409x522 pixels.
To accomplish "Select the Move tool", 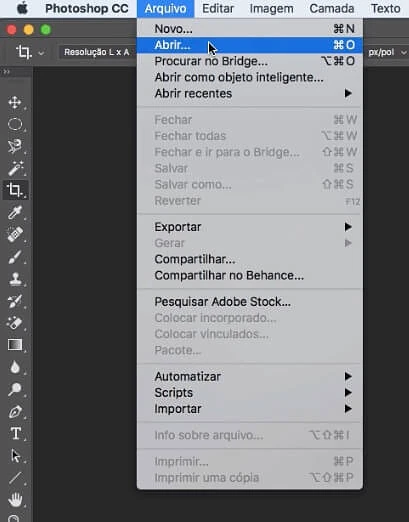I will click(x=15, y=102).
